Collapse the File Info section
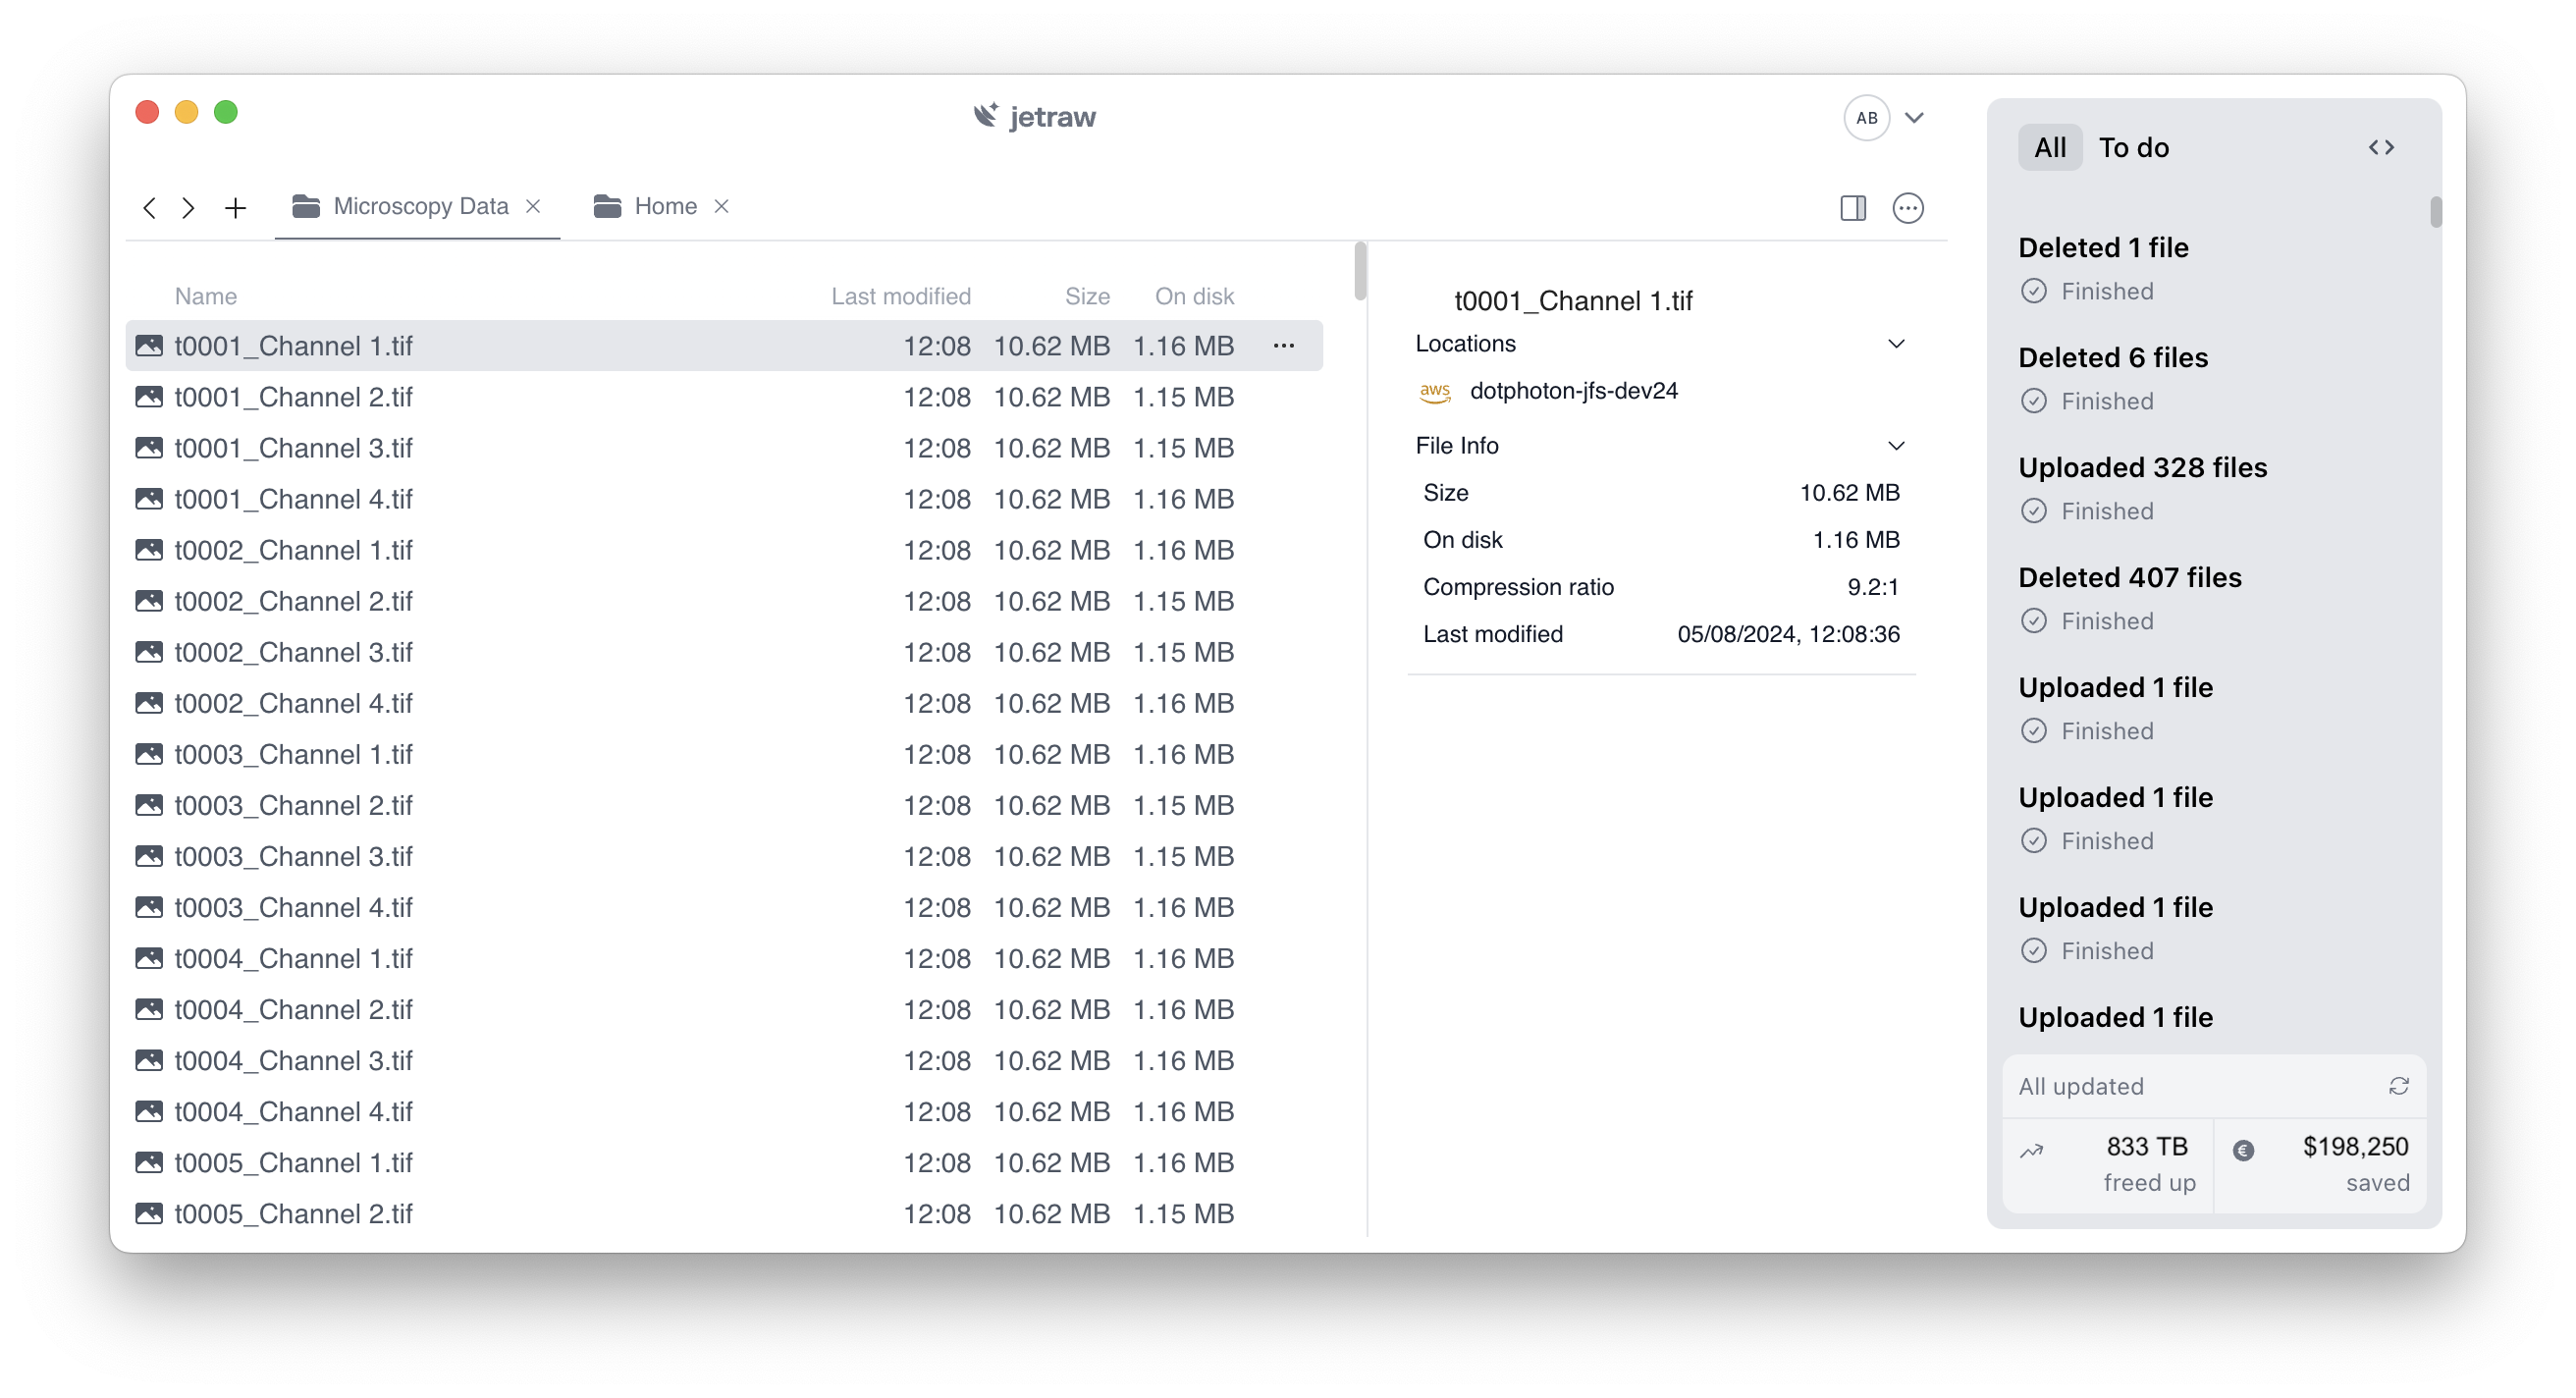 click(1895, 446)
